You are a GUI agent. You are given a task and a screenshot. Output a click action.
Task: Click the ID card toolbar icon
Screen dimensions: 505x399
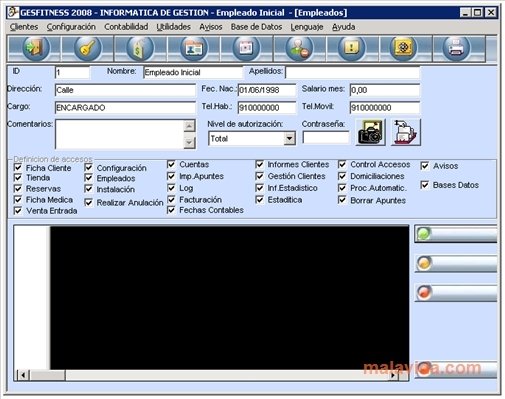193,49
